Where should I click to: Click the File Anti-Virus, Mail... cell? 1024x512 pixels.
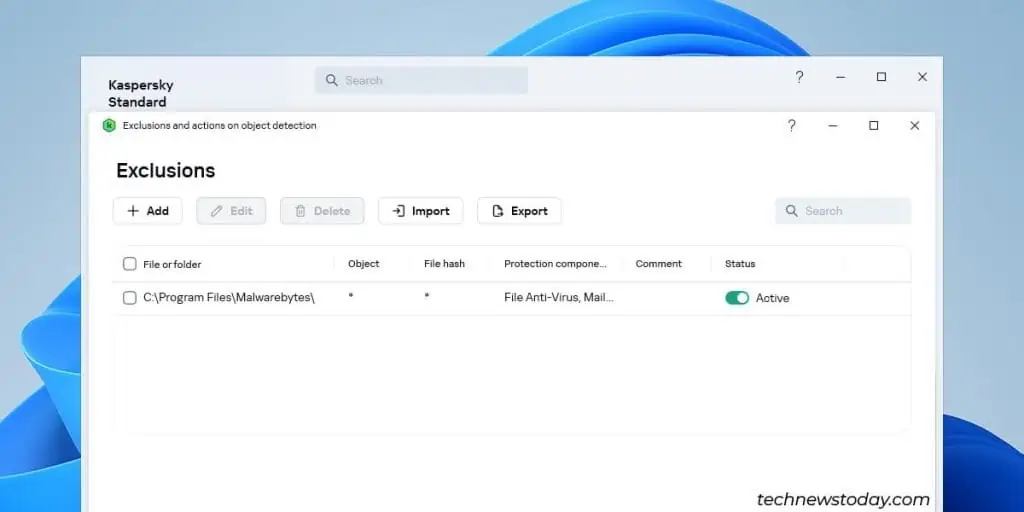558,298
